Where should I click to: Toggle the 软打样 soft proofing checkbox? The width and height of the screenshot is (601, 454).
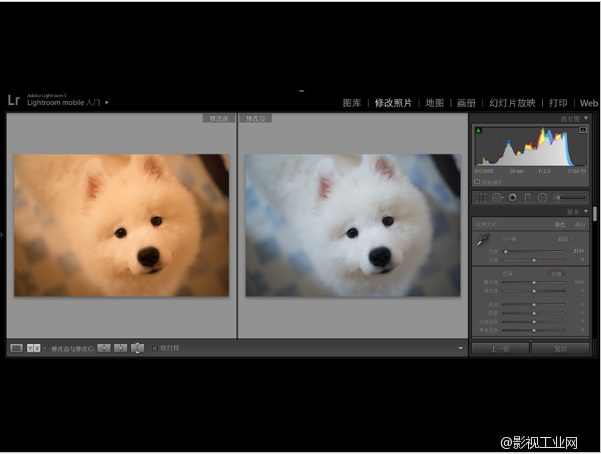coord(155,348)
